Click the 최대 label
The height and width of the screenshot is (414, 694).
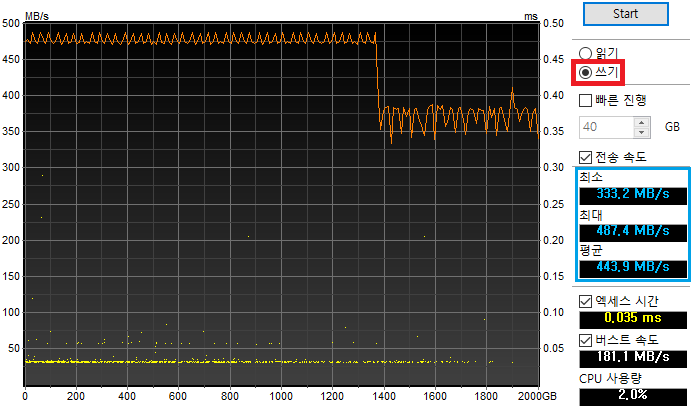(591, 215)
